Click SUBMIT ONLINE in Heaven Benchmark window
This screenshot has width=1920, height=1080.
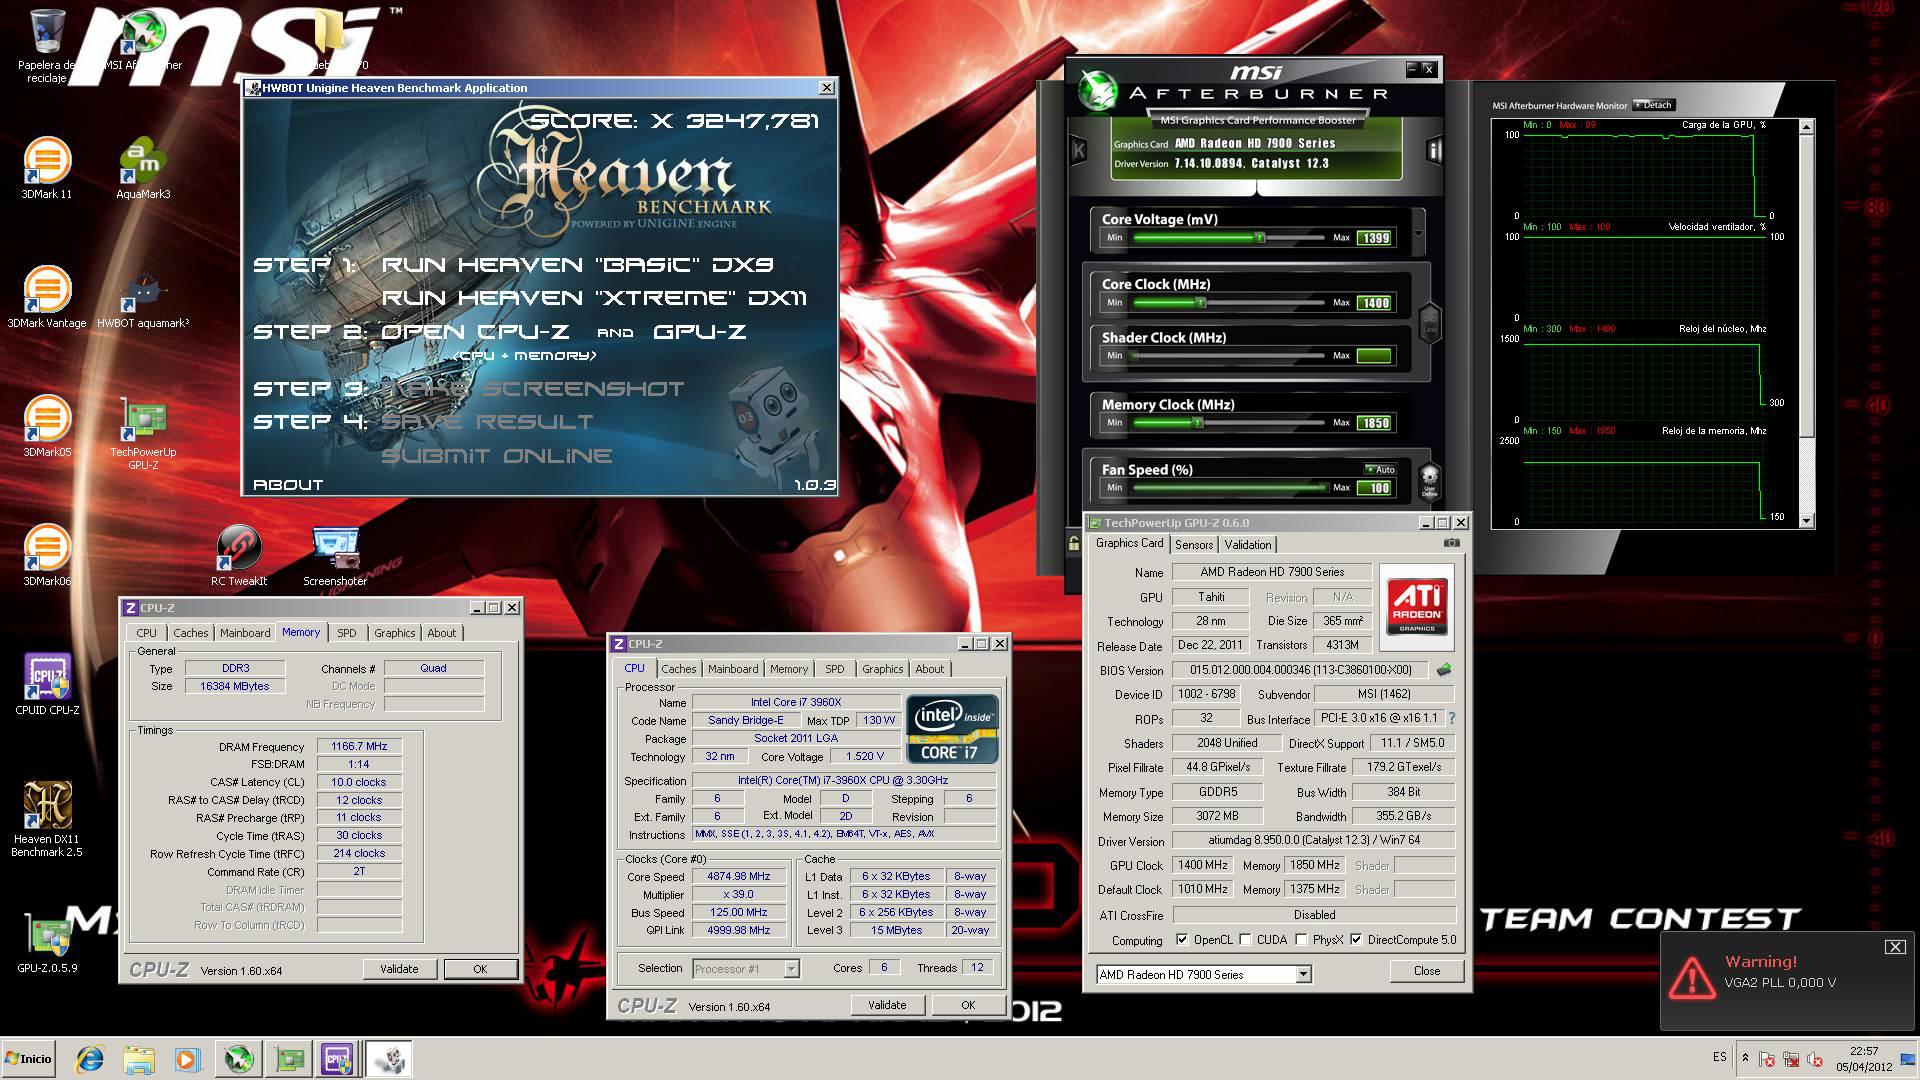496,456
